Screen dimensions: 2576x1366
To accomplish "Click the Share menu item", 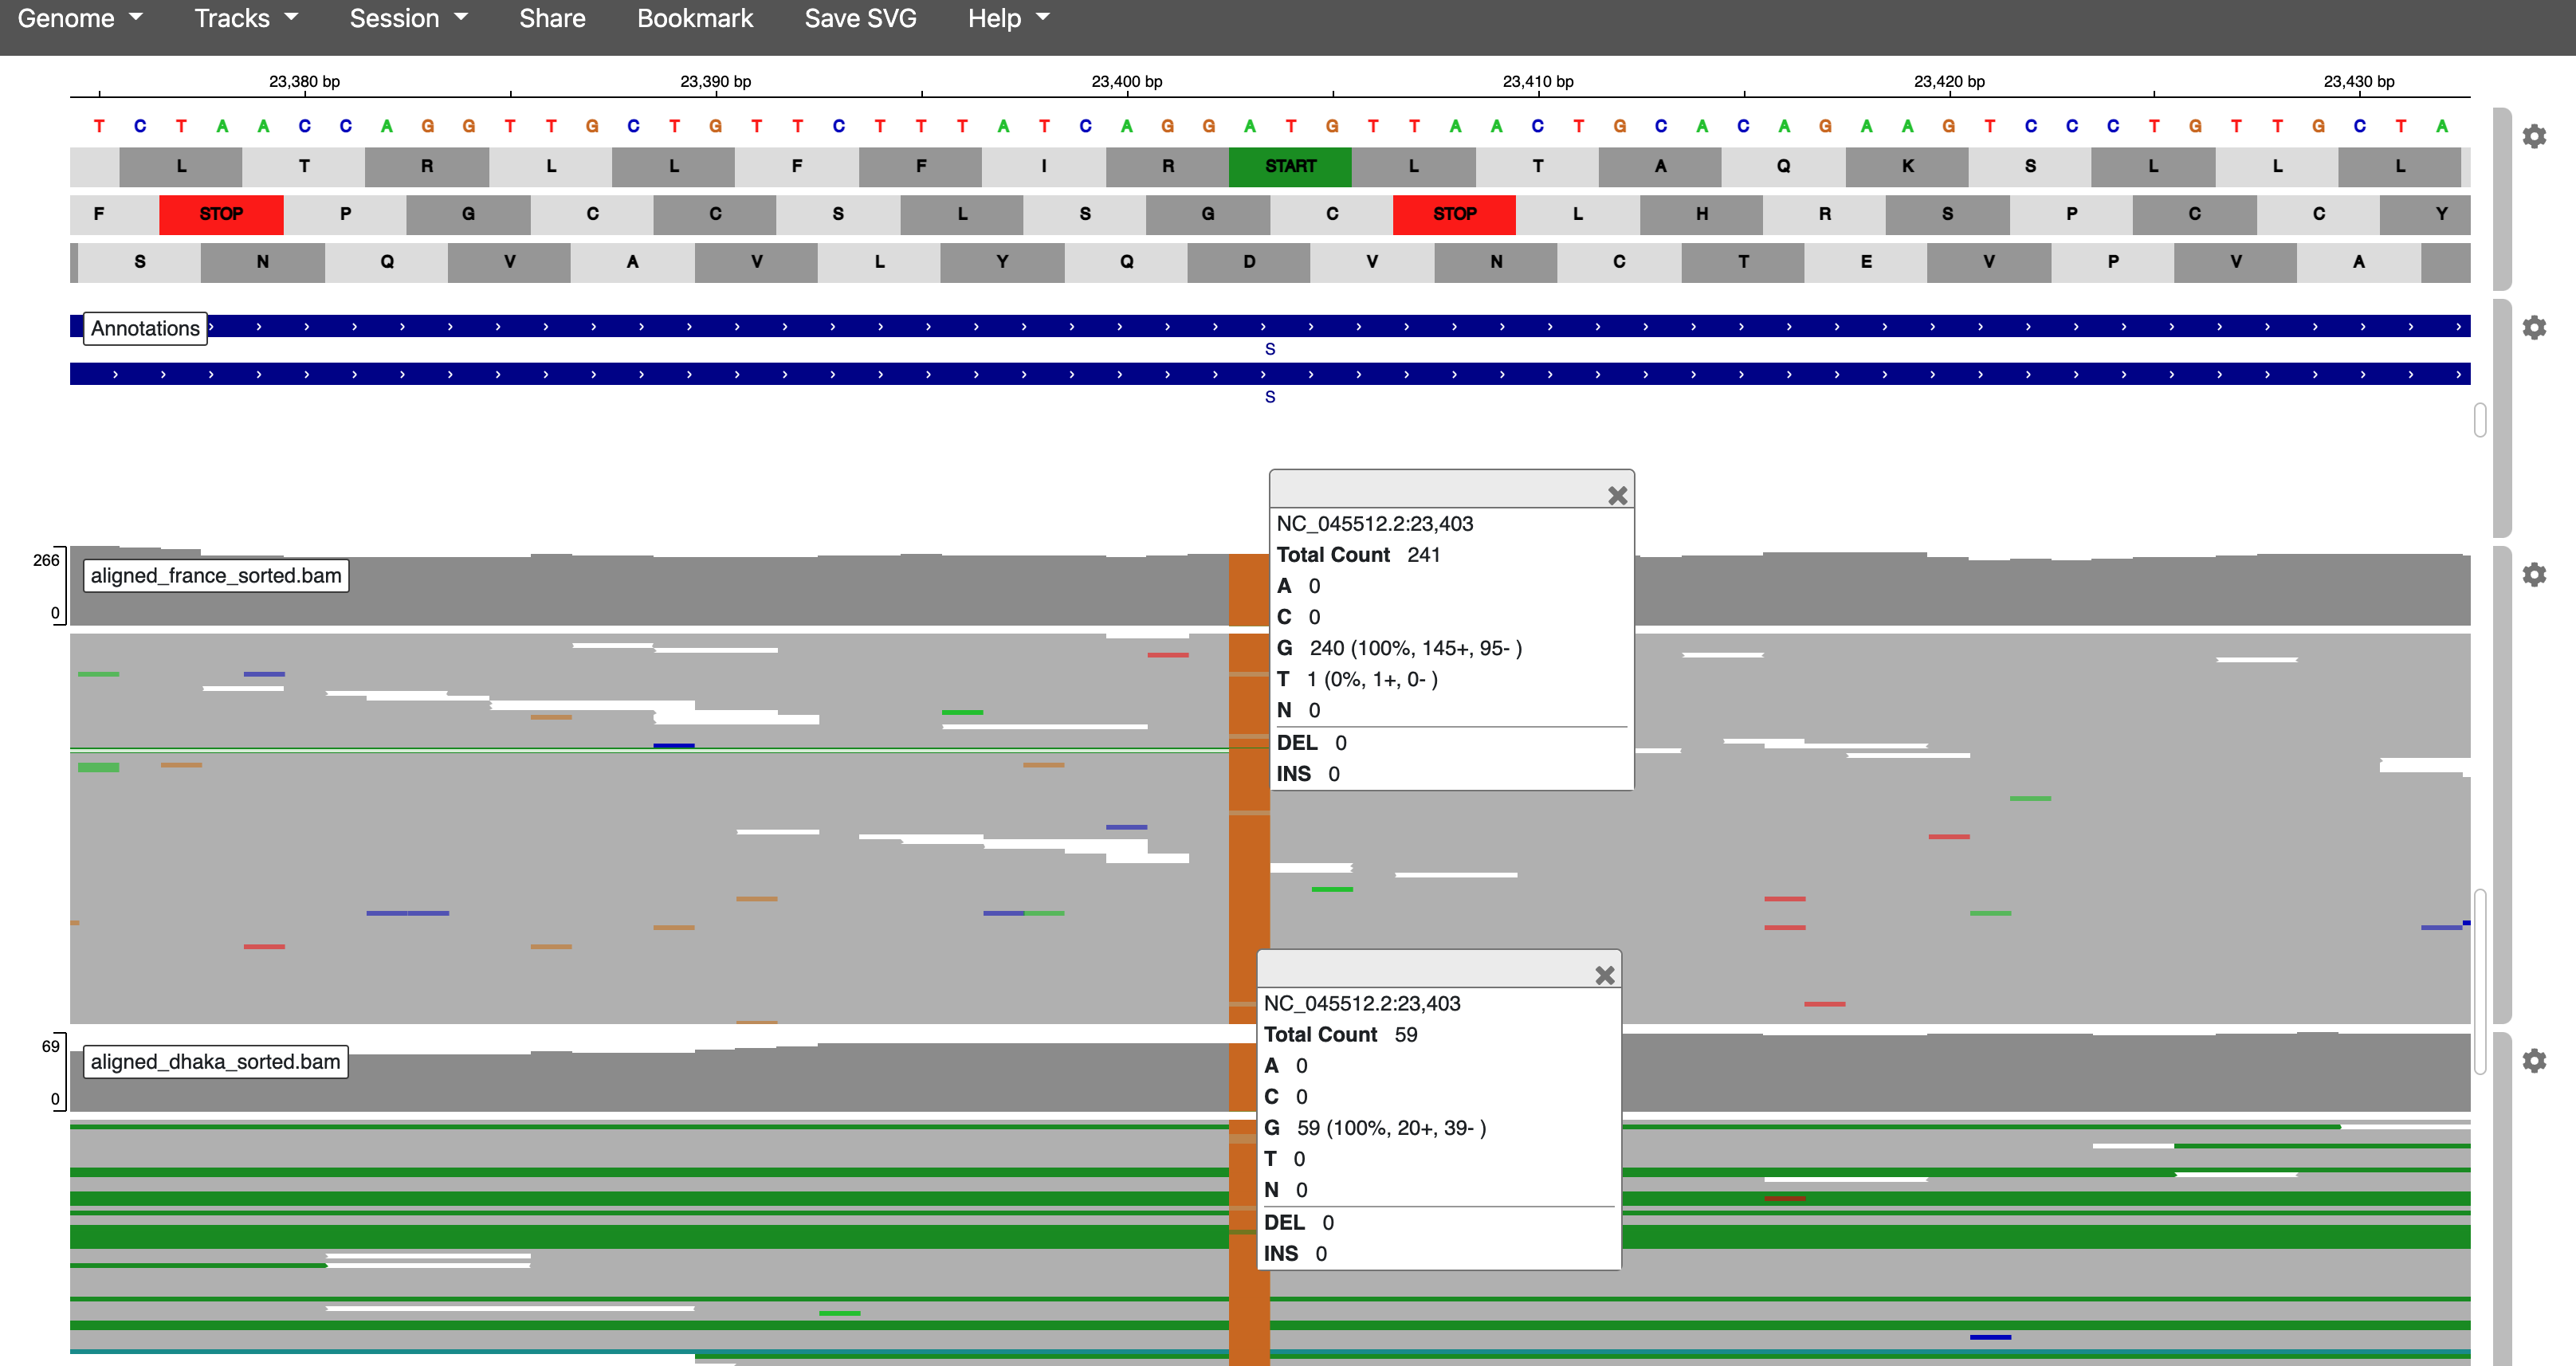I will click(552, 18).
